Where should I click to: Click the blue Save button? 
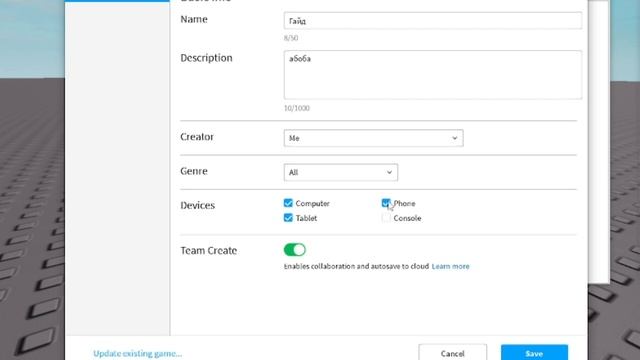click(534, 353)
